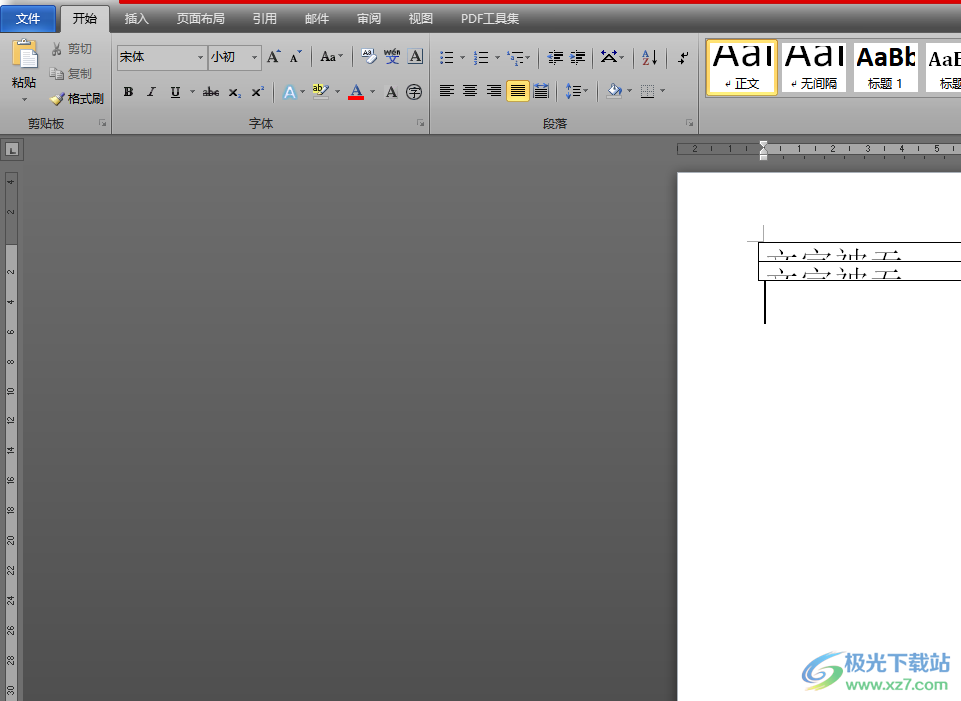Image resolution: width=961 pixels, height=701 pixels.
Task: Apply the red font color (A) swatch
Action: [x=356, y=92]
